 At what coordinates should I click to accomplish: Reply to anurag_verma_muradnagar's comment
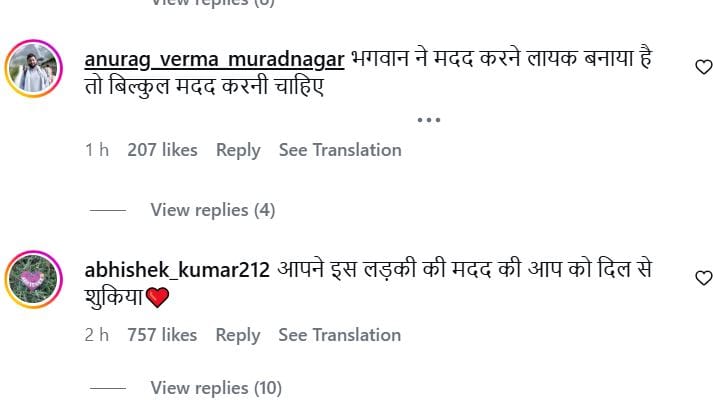tap(238, 150)
